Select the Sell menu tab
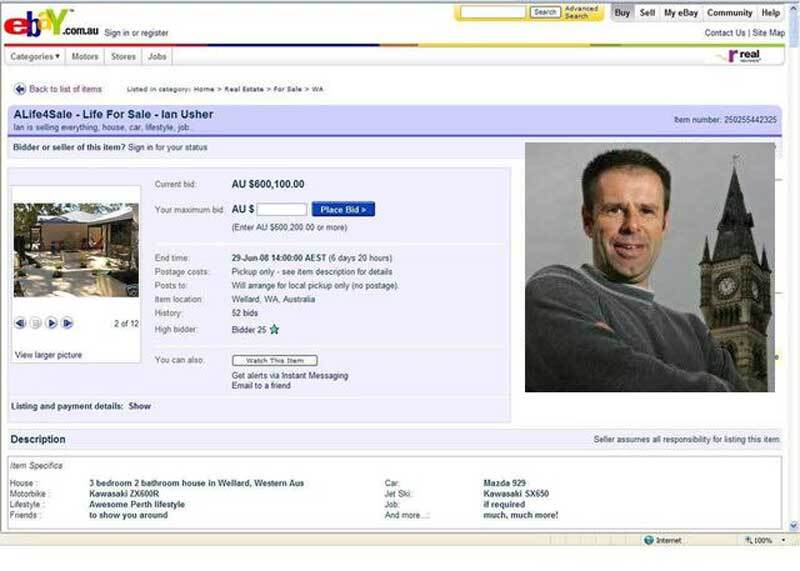Viewport: 800px width, 571px height. click(x=647, y=13)
